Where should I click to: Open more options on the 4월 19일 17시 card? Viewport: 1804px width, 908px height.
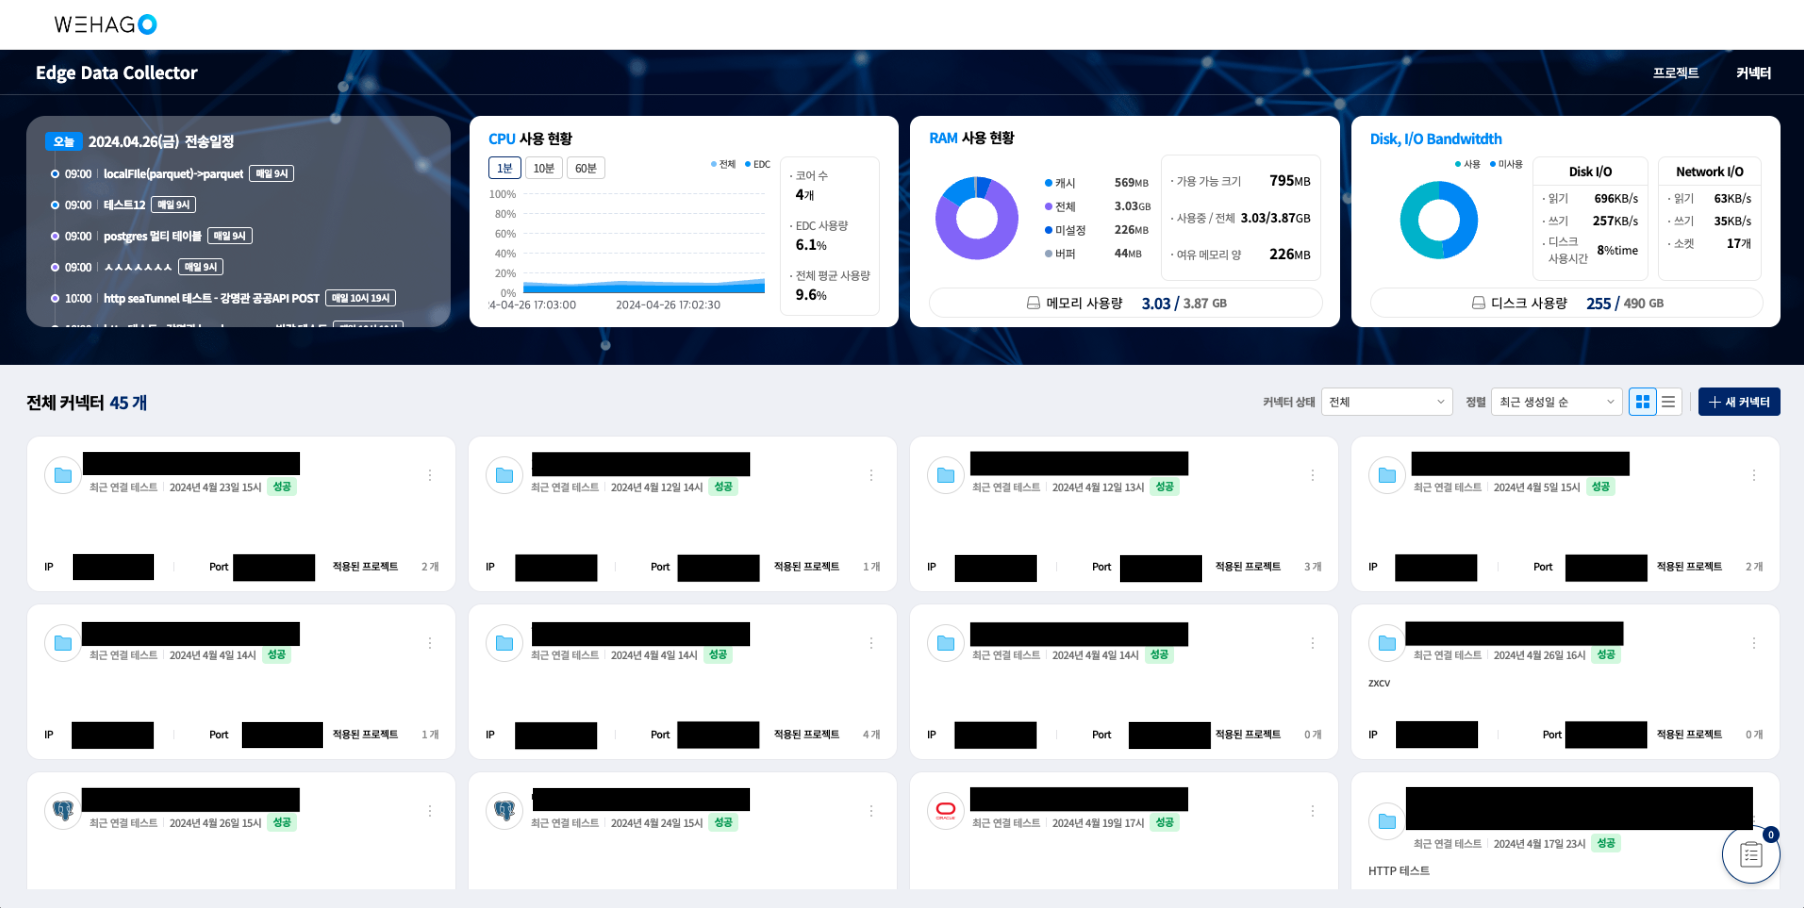pyautogui.click(x=1313, y=811)
